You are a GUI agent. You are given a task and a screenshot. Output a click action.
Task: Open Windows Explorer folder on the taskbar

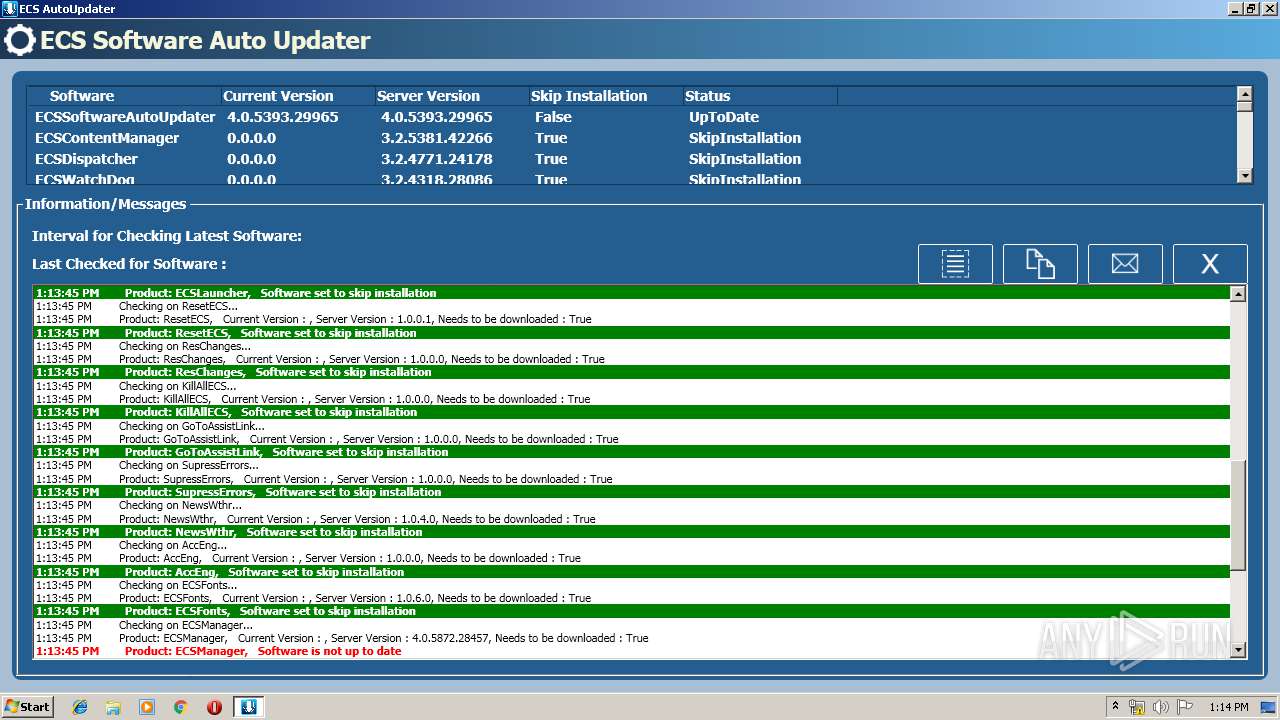pos(113,707)
